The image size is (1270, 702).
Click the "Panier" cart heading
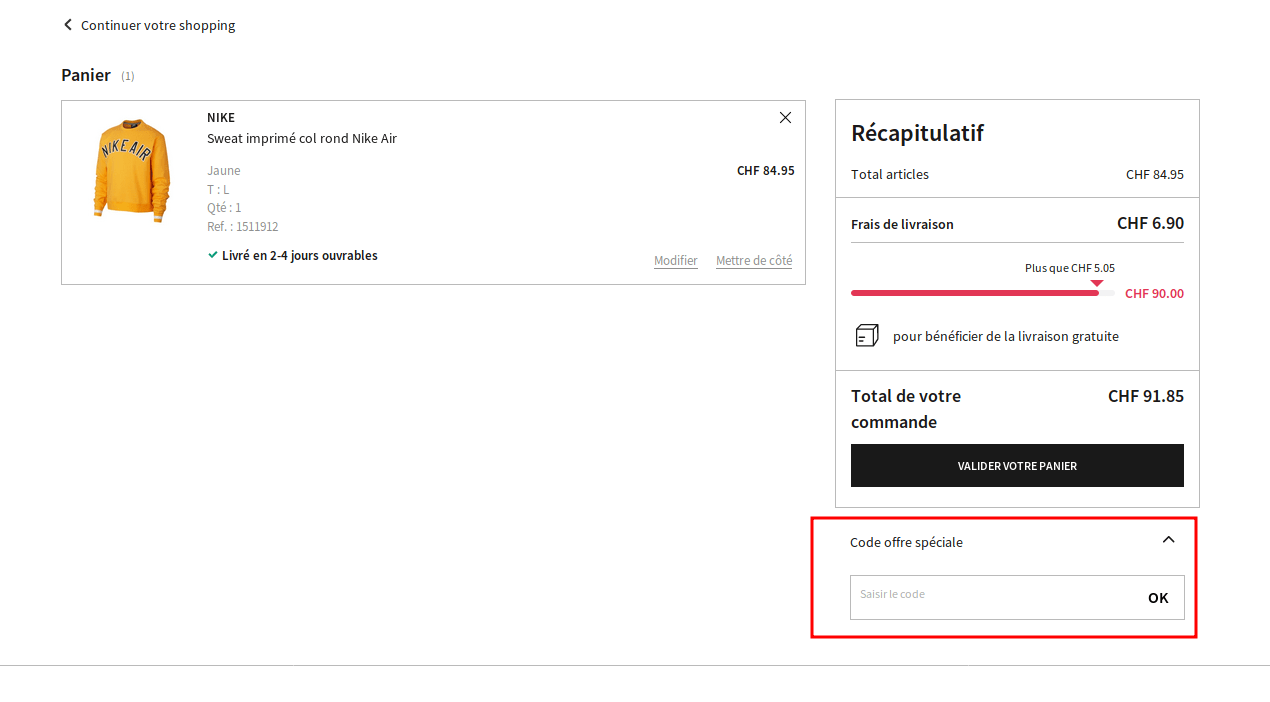pyautogui.click(x=86, y=74)
